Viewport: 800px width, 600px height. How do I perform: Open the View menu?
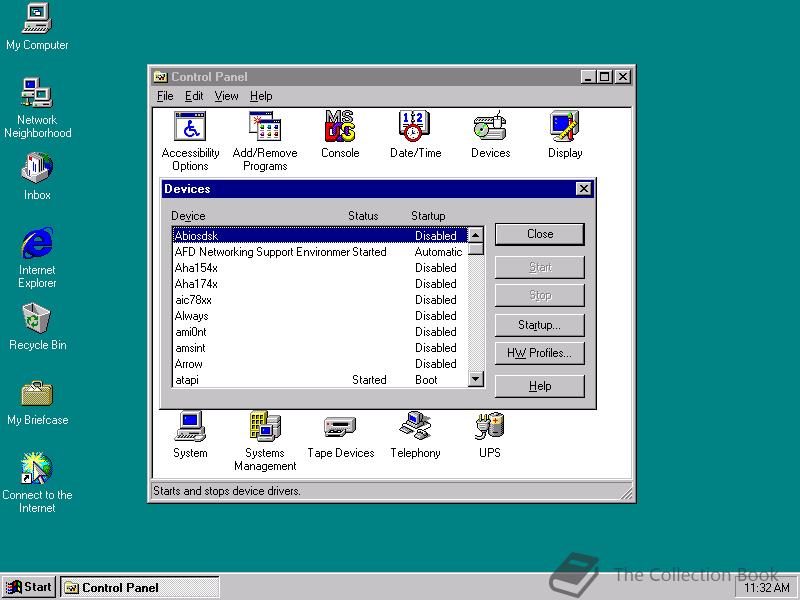226,96
